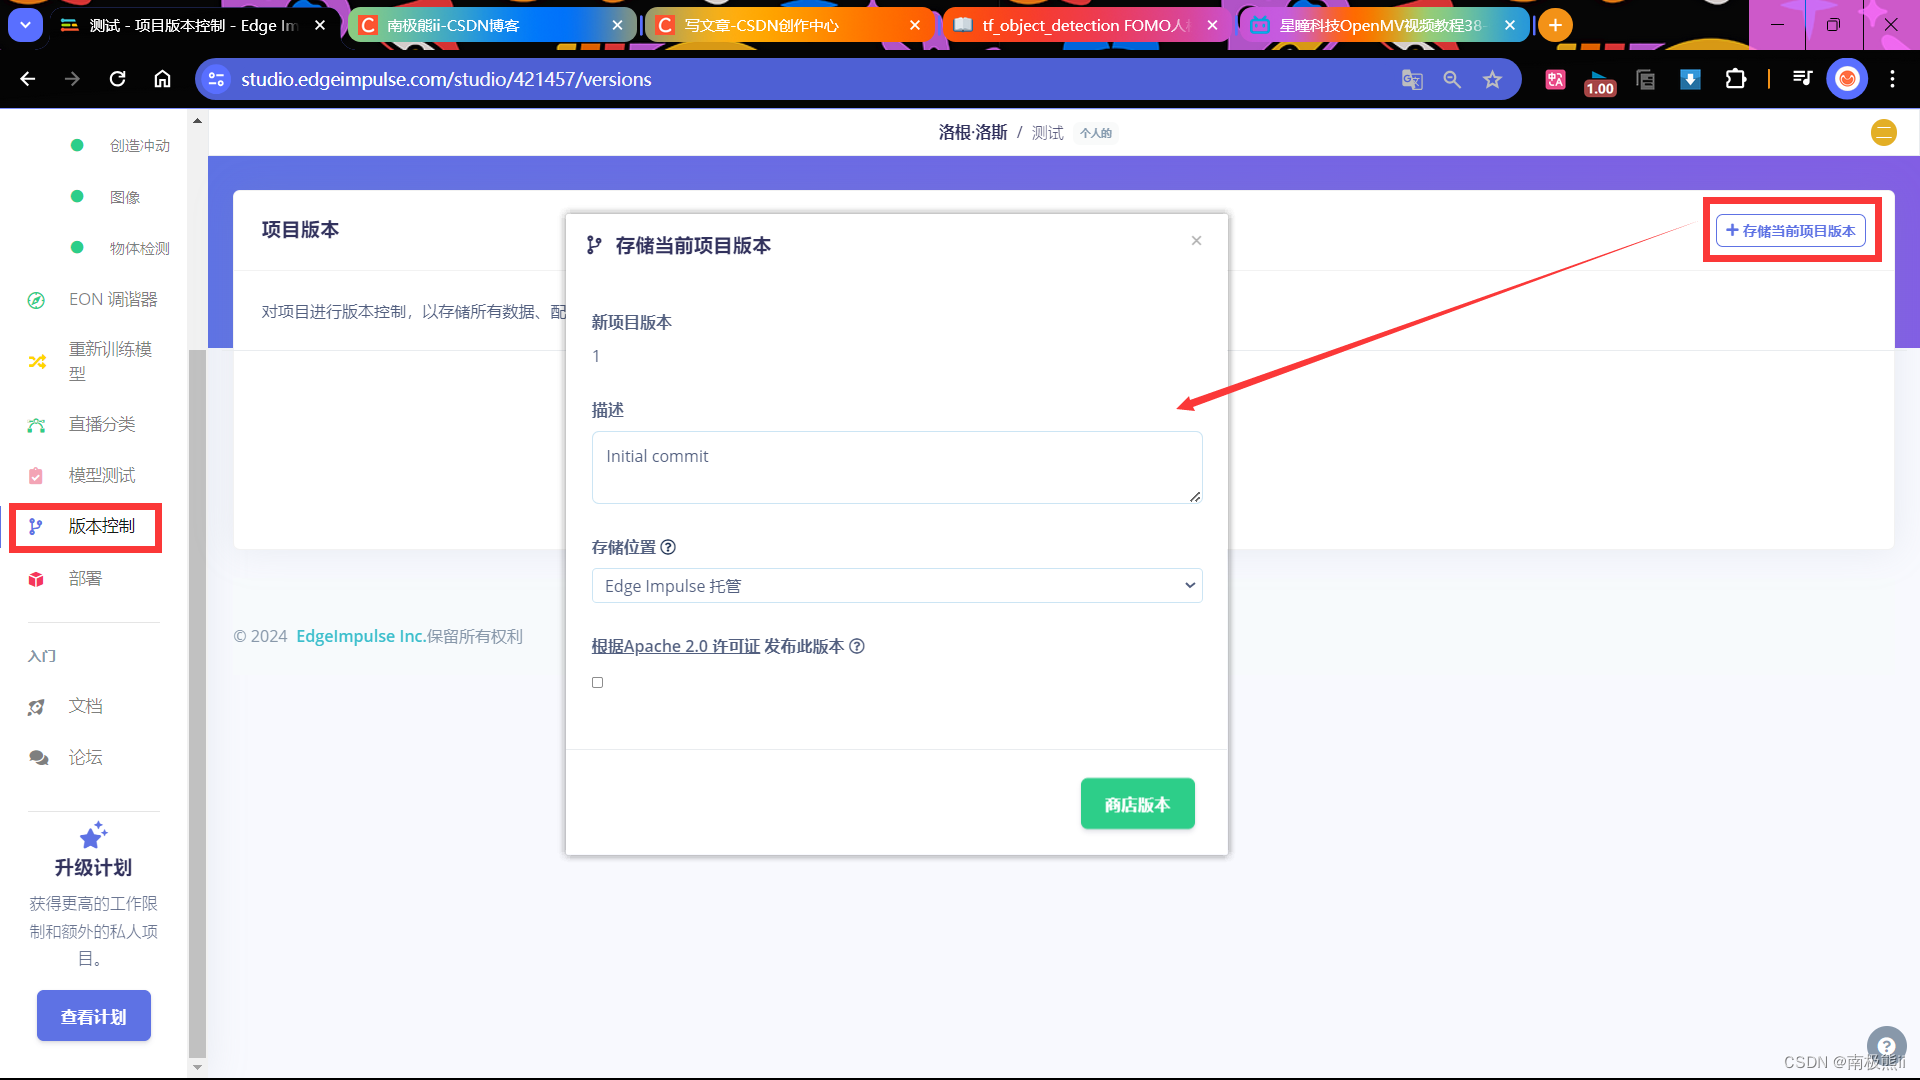Click the 论坛 chat bubbles icon
The width and height of the screenshot is (1920, 1080).
tap(38, 758)
